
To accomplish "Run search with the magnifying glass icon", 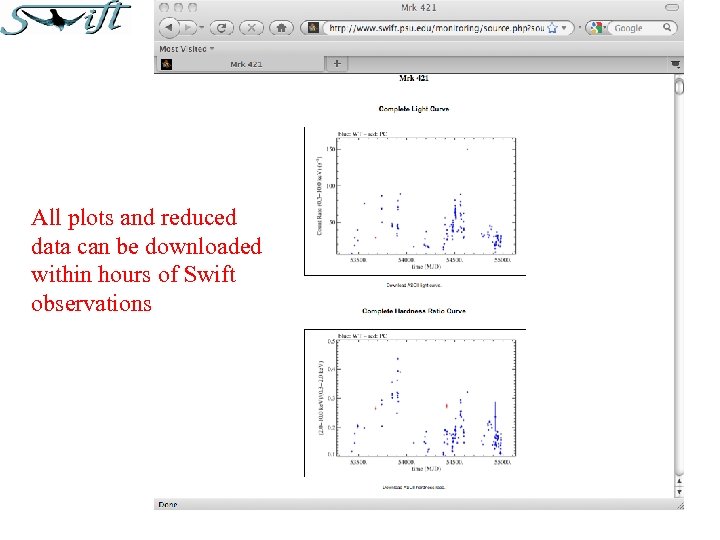I will (x=667, y=28).
